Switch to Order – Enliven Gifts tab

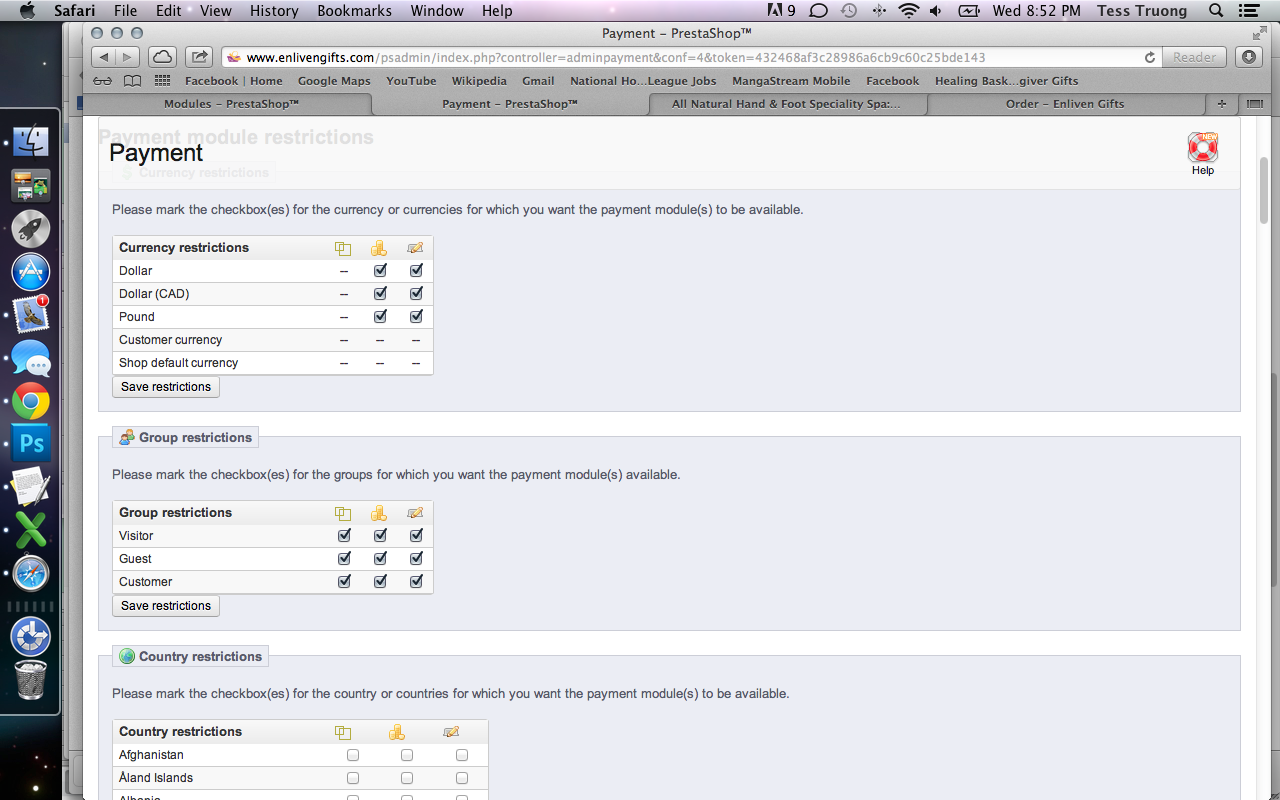(x=1066, y=104)
